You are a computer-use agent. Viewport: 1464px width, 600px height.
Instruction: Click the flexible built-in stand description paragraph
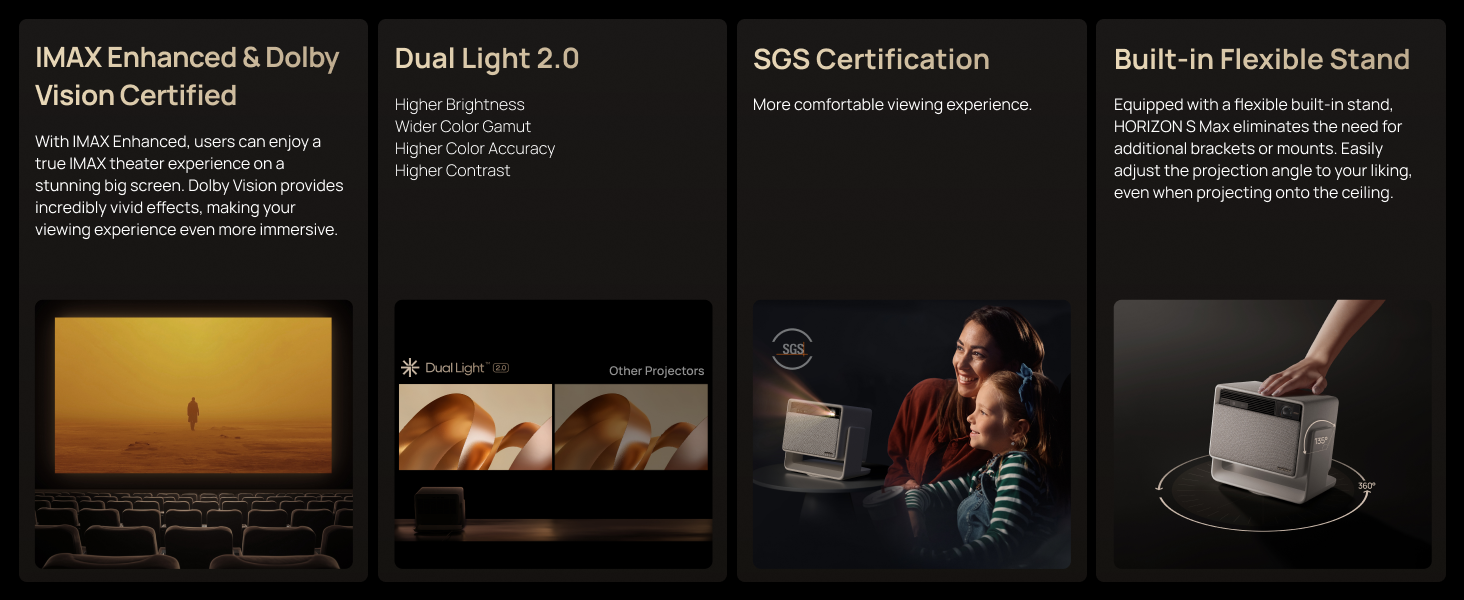(x=1263, y=148)
